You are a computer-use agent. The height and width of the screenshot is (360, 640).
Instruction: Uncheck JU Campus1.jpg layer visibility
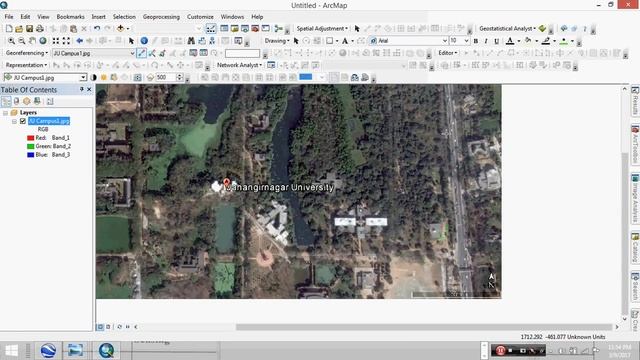click(23, 121)
